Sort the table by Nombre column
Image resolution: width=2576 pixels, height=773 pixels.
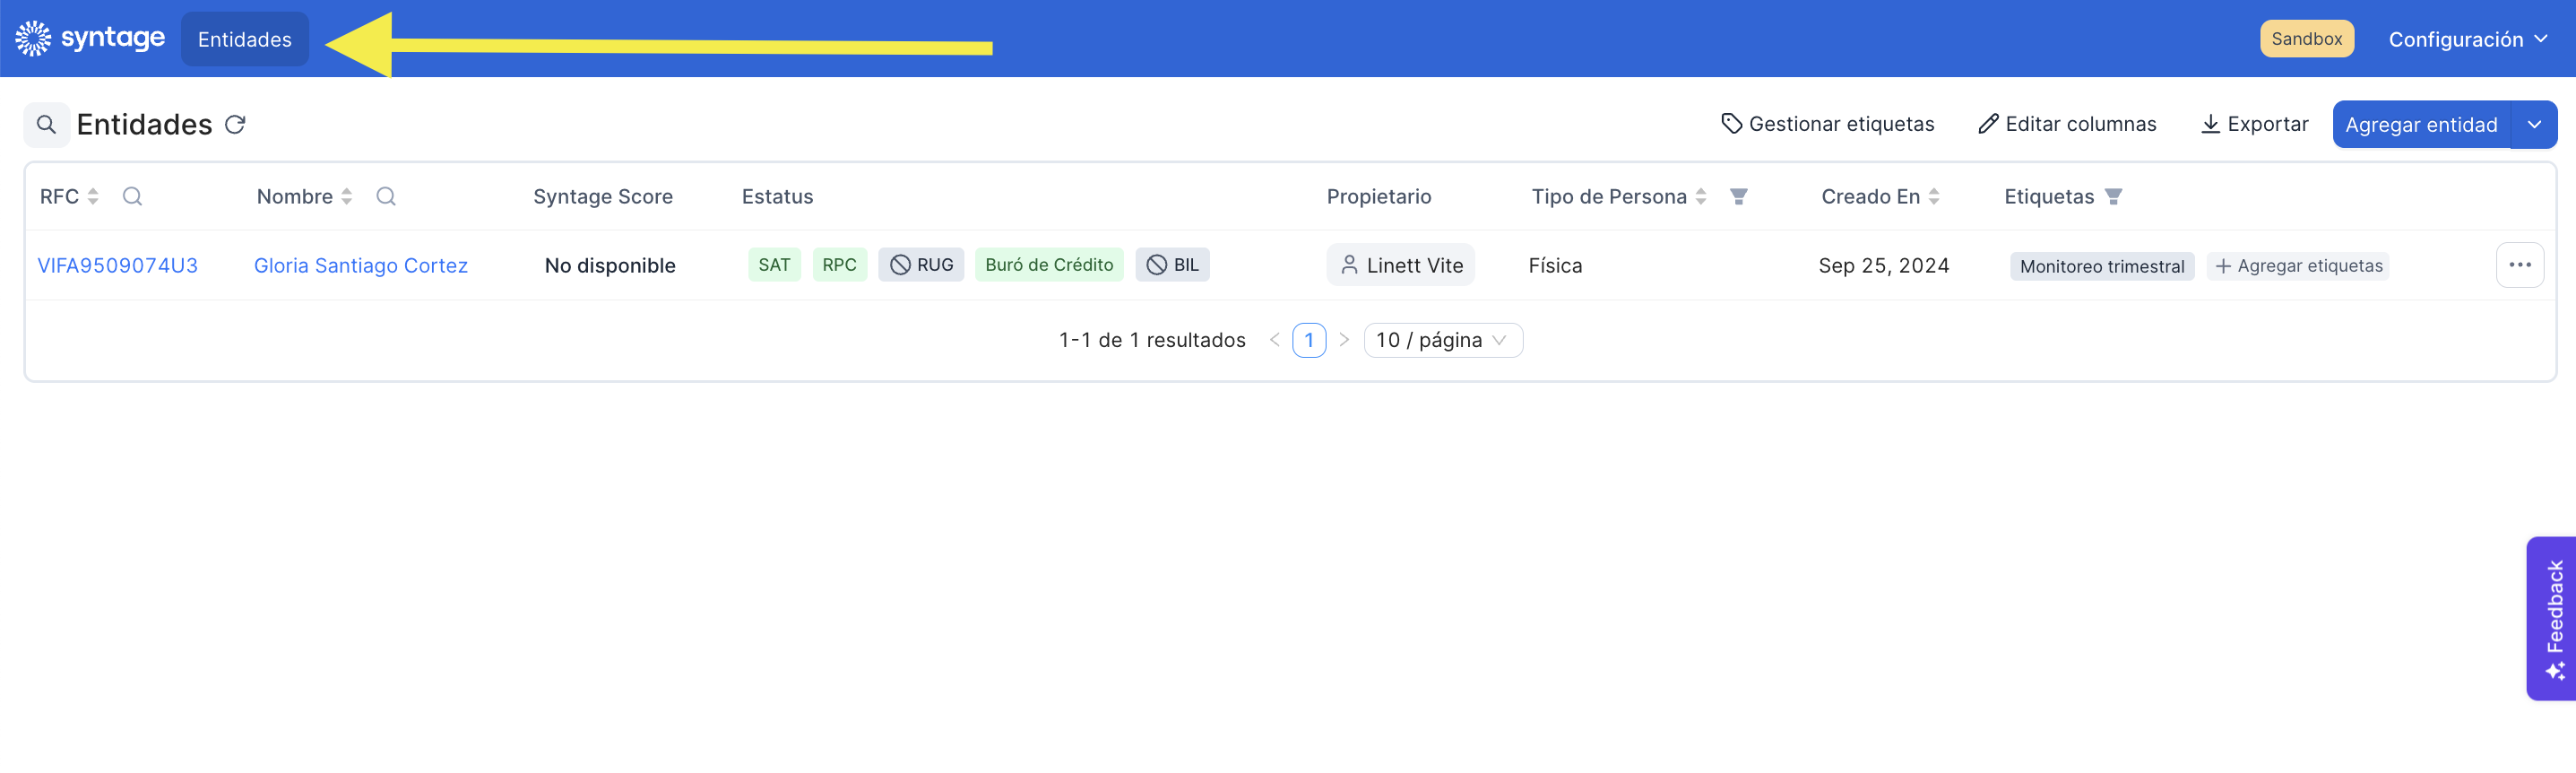point(347,196)
